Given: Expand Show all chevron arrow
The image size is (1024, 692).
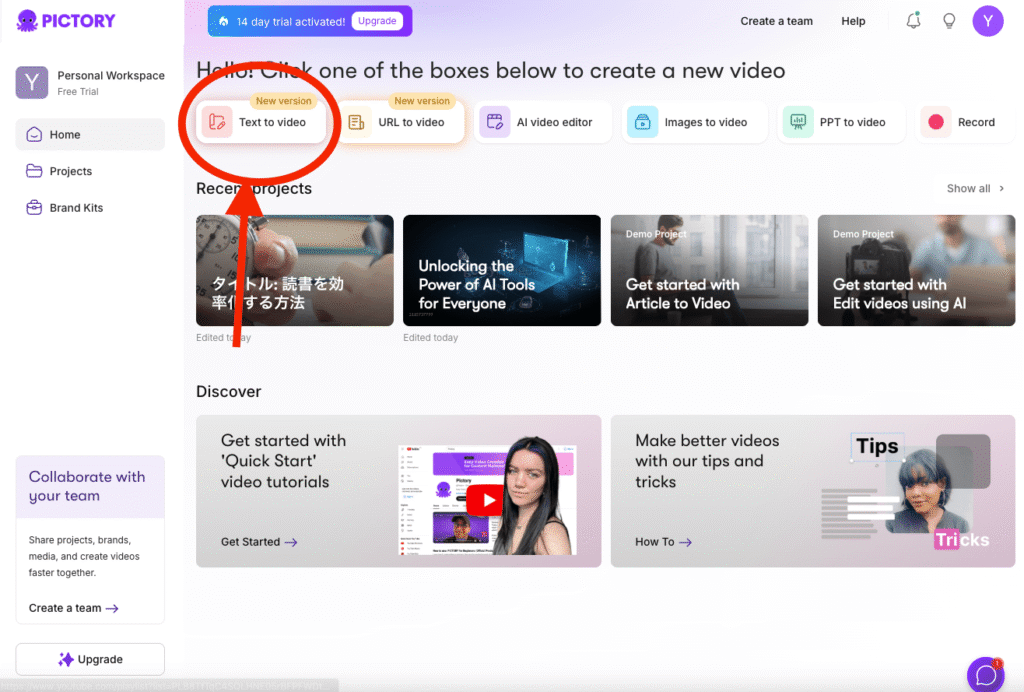Looking at the screenshot, I should pyautogui.click(x=1002, y=188).
